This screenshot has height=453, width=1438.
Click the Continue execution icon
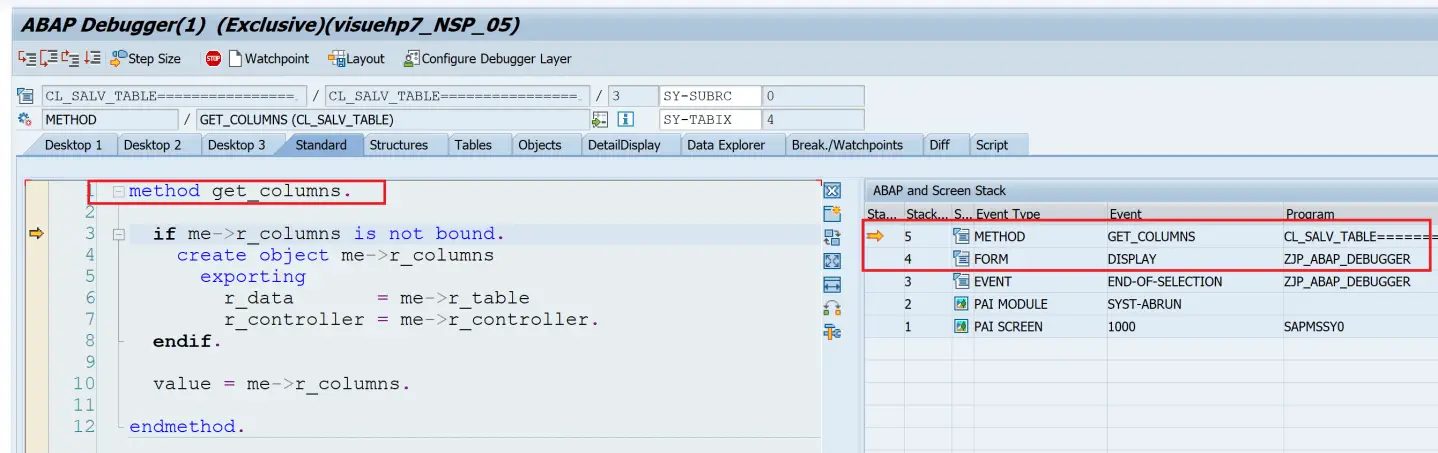[92, 58]
